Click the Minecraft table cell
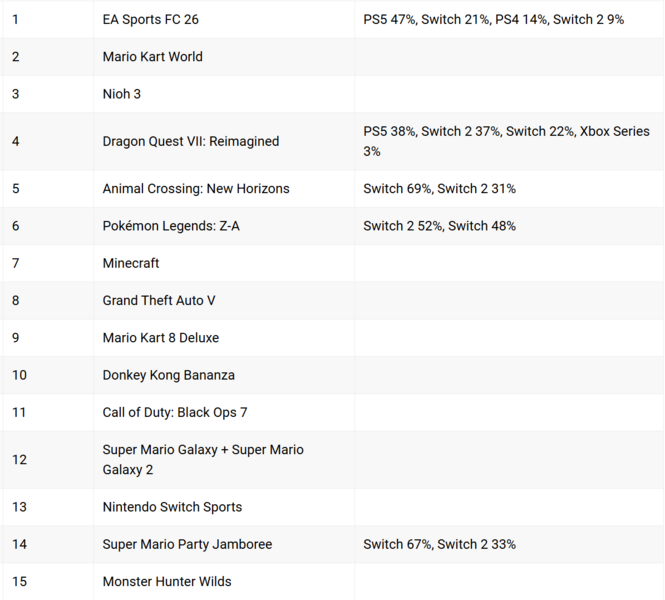Screen dimensions: 665x600 131,263
